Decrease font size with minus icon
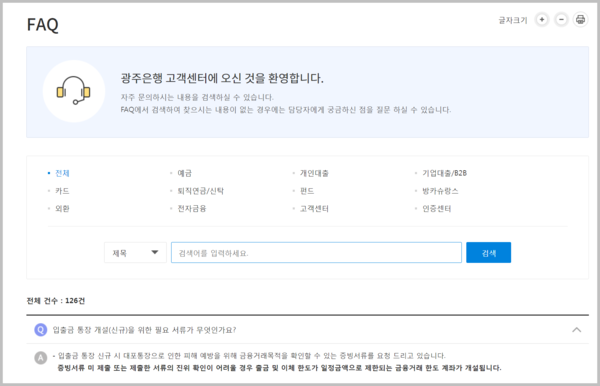The height and width of the screenshot is (386, 600). click(561, 20)
